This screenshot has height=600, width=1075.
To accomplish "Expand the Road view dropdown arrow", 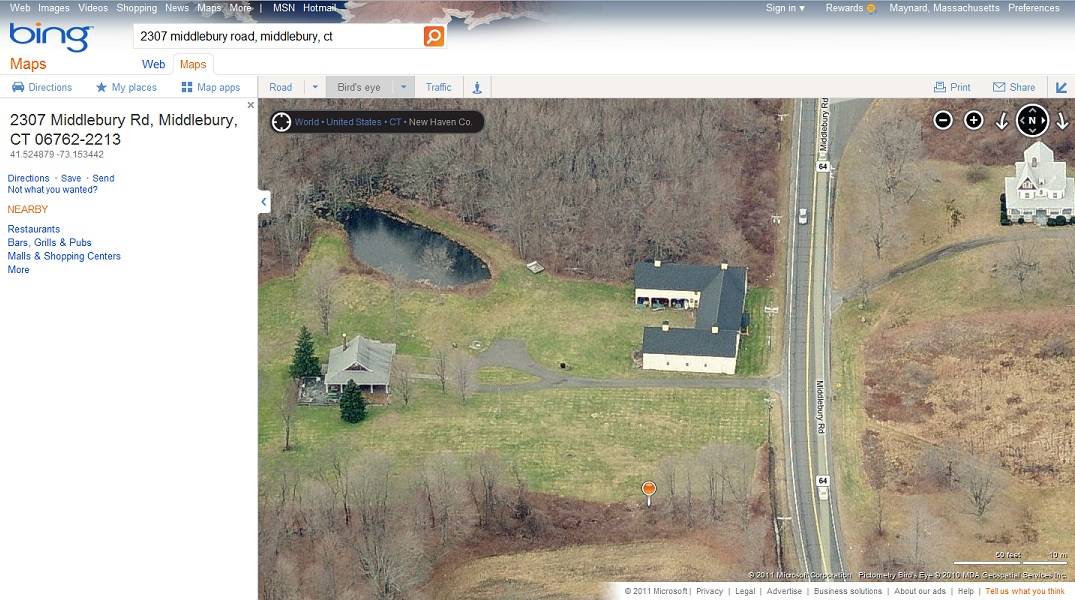I will click(x=315, y=87).
